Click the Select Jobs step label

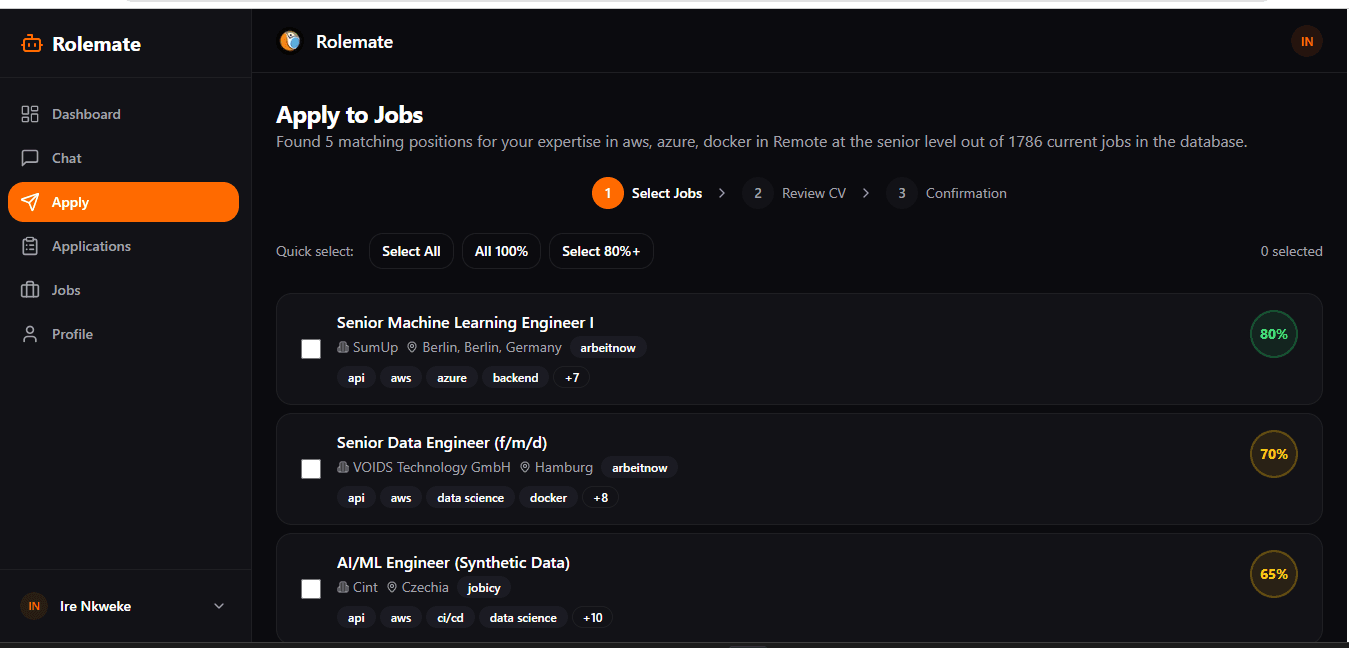point(667,193)
